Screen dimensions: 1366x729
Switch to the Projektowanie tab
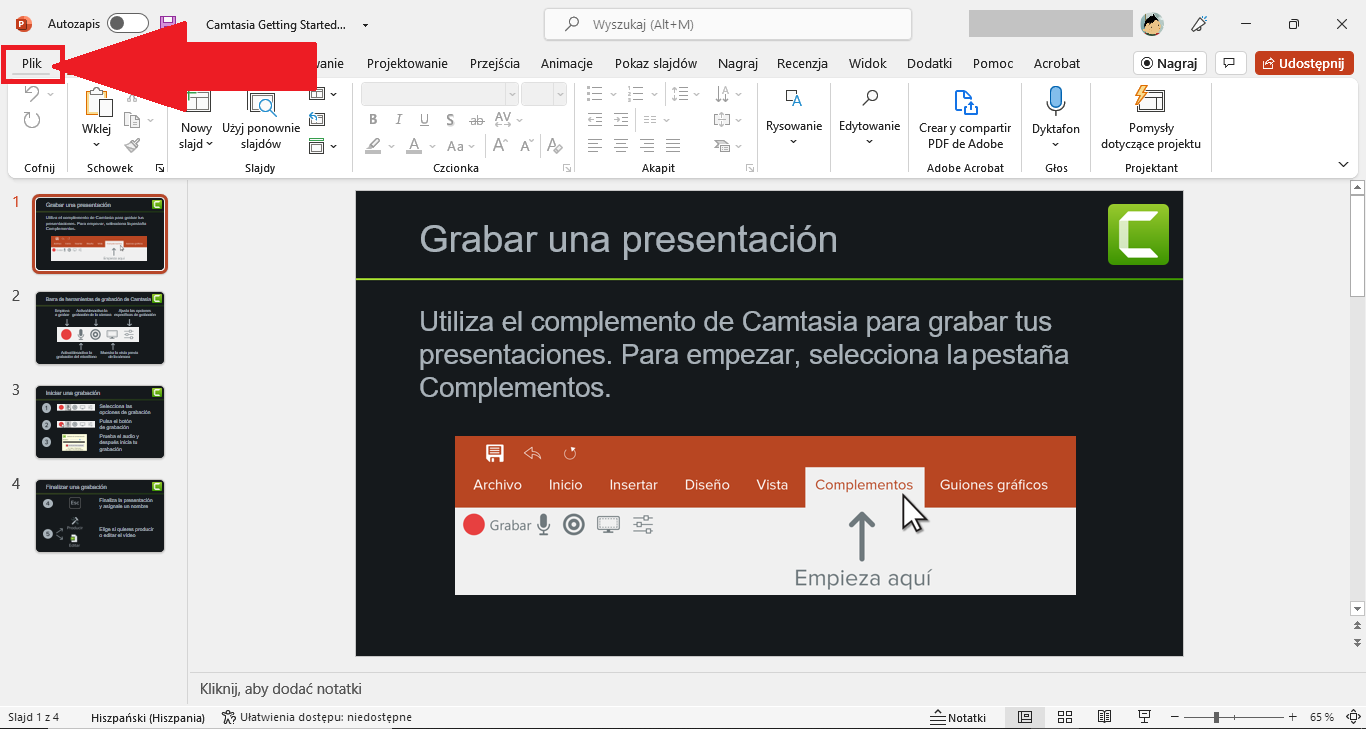[x=407, y=63]
